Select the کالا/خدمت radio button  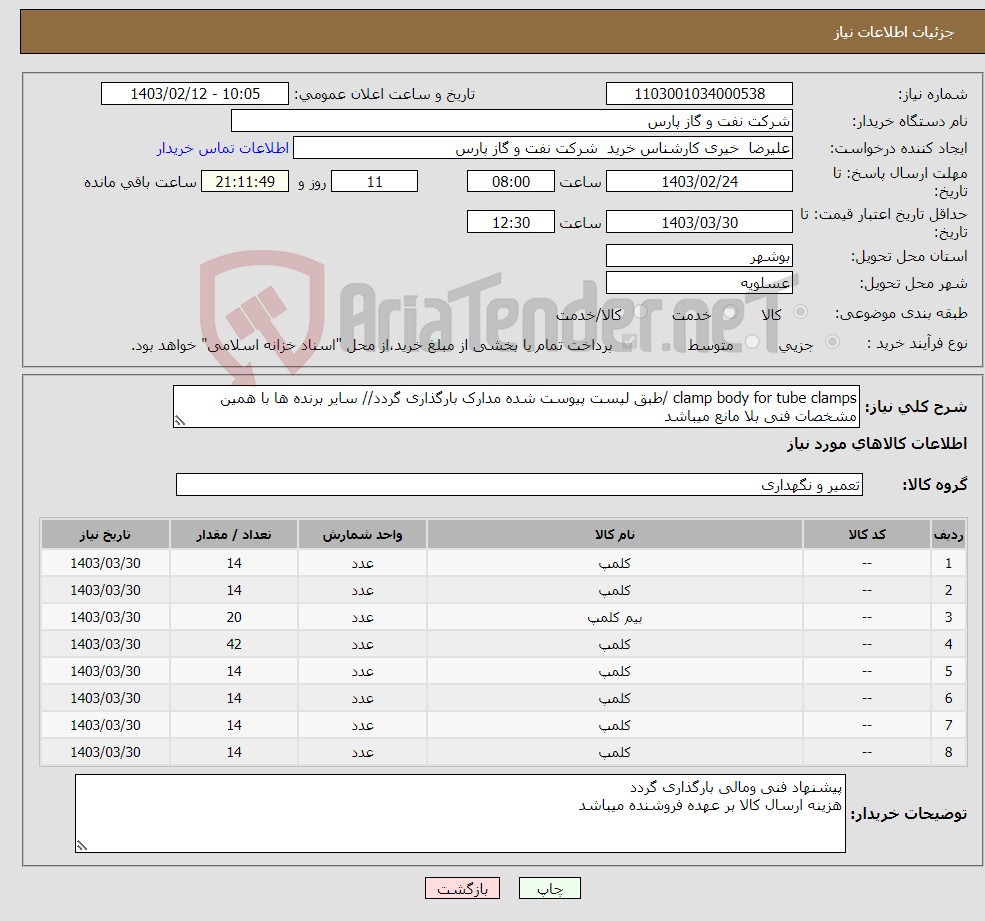click(640, 312)
